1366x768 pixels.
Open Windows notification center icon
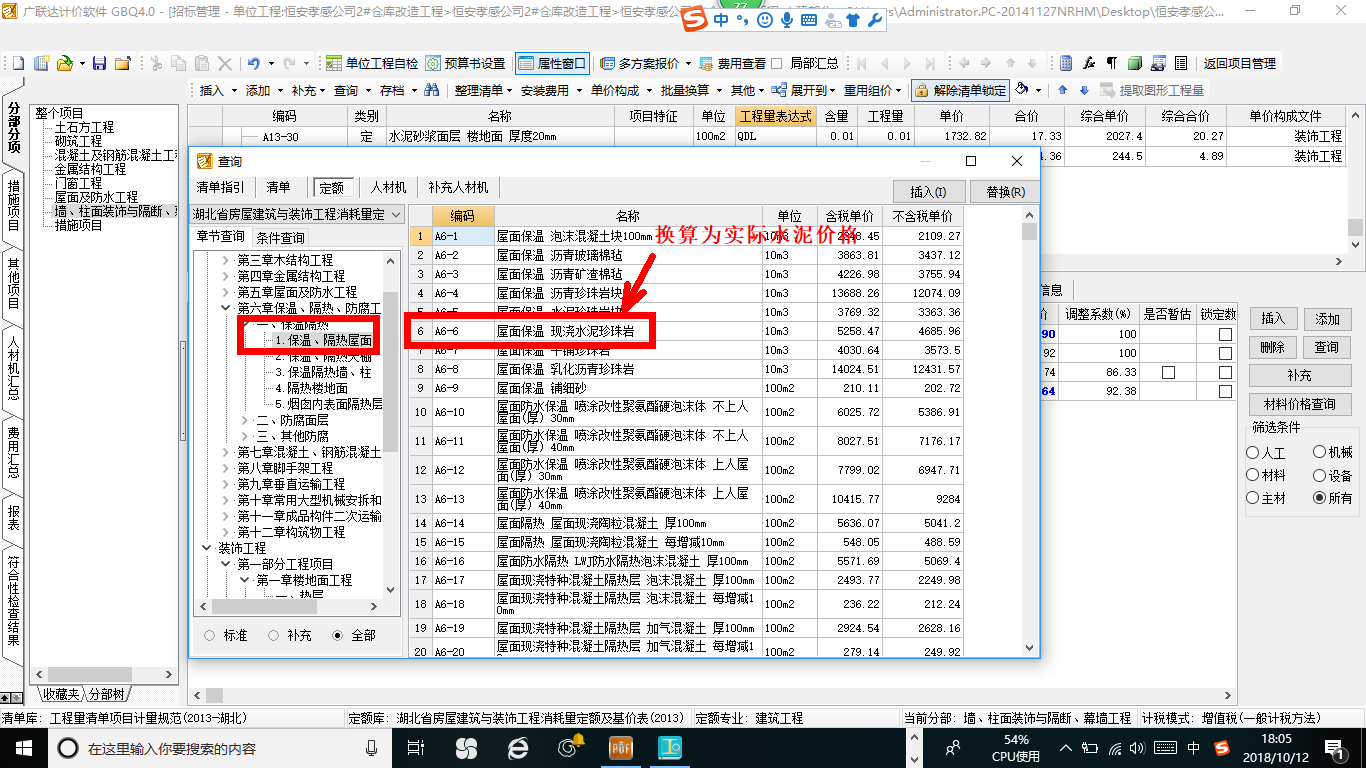pyautogui.click(x=1332, y=747)
